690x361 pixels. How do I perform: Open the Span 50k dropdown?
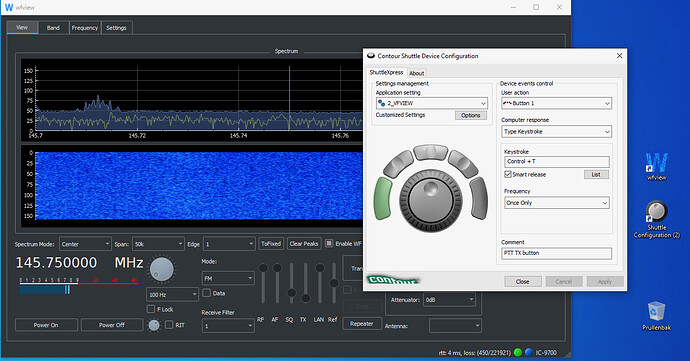pos(158,244)
